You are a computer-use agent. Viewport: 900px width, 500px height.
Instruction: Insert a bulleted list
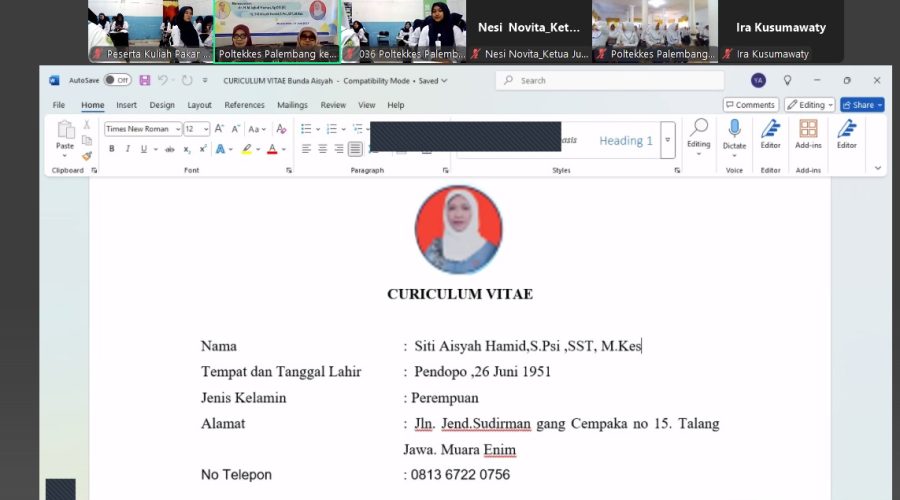pyautogui.click(x=306, y=129)
